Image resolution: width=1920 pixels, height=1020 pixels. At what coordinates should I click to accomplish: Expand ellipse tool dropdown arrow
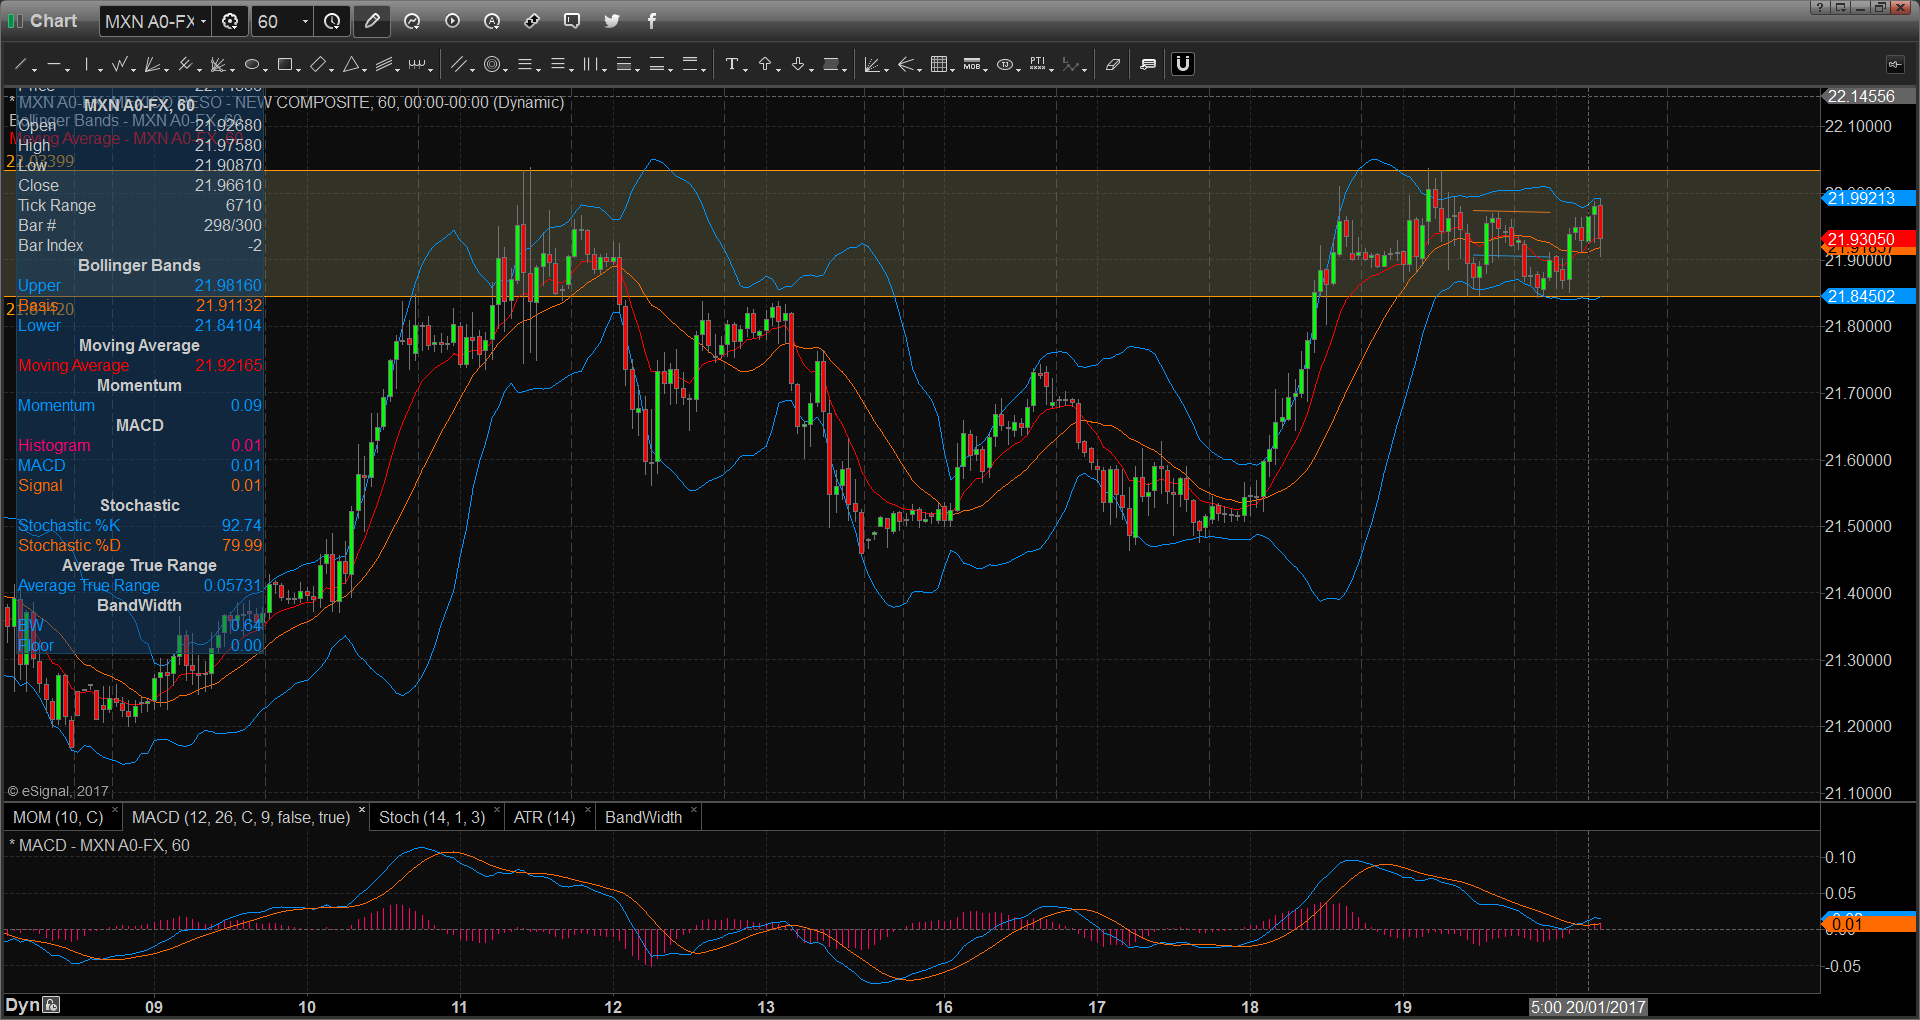265,69
